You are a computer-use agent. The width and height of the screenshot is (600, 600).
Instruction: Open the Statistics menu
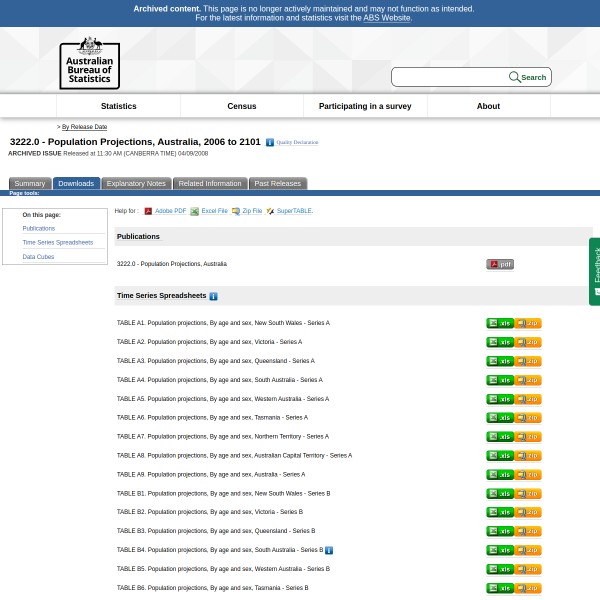[x=118, y=106]
